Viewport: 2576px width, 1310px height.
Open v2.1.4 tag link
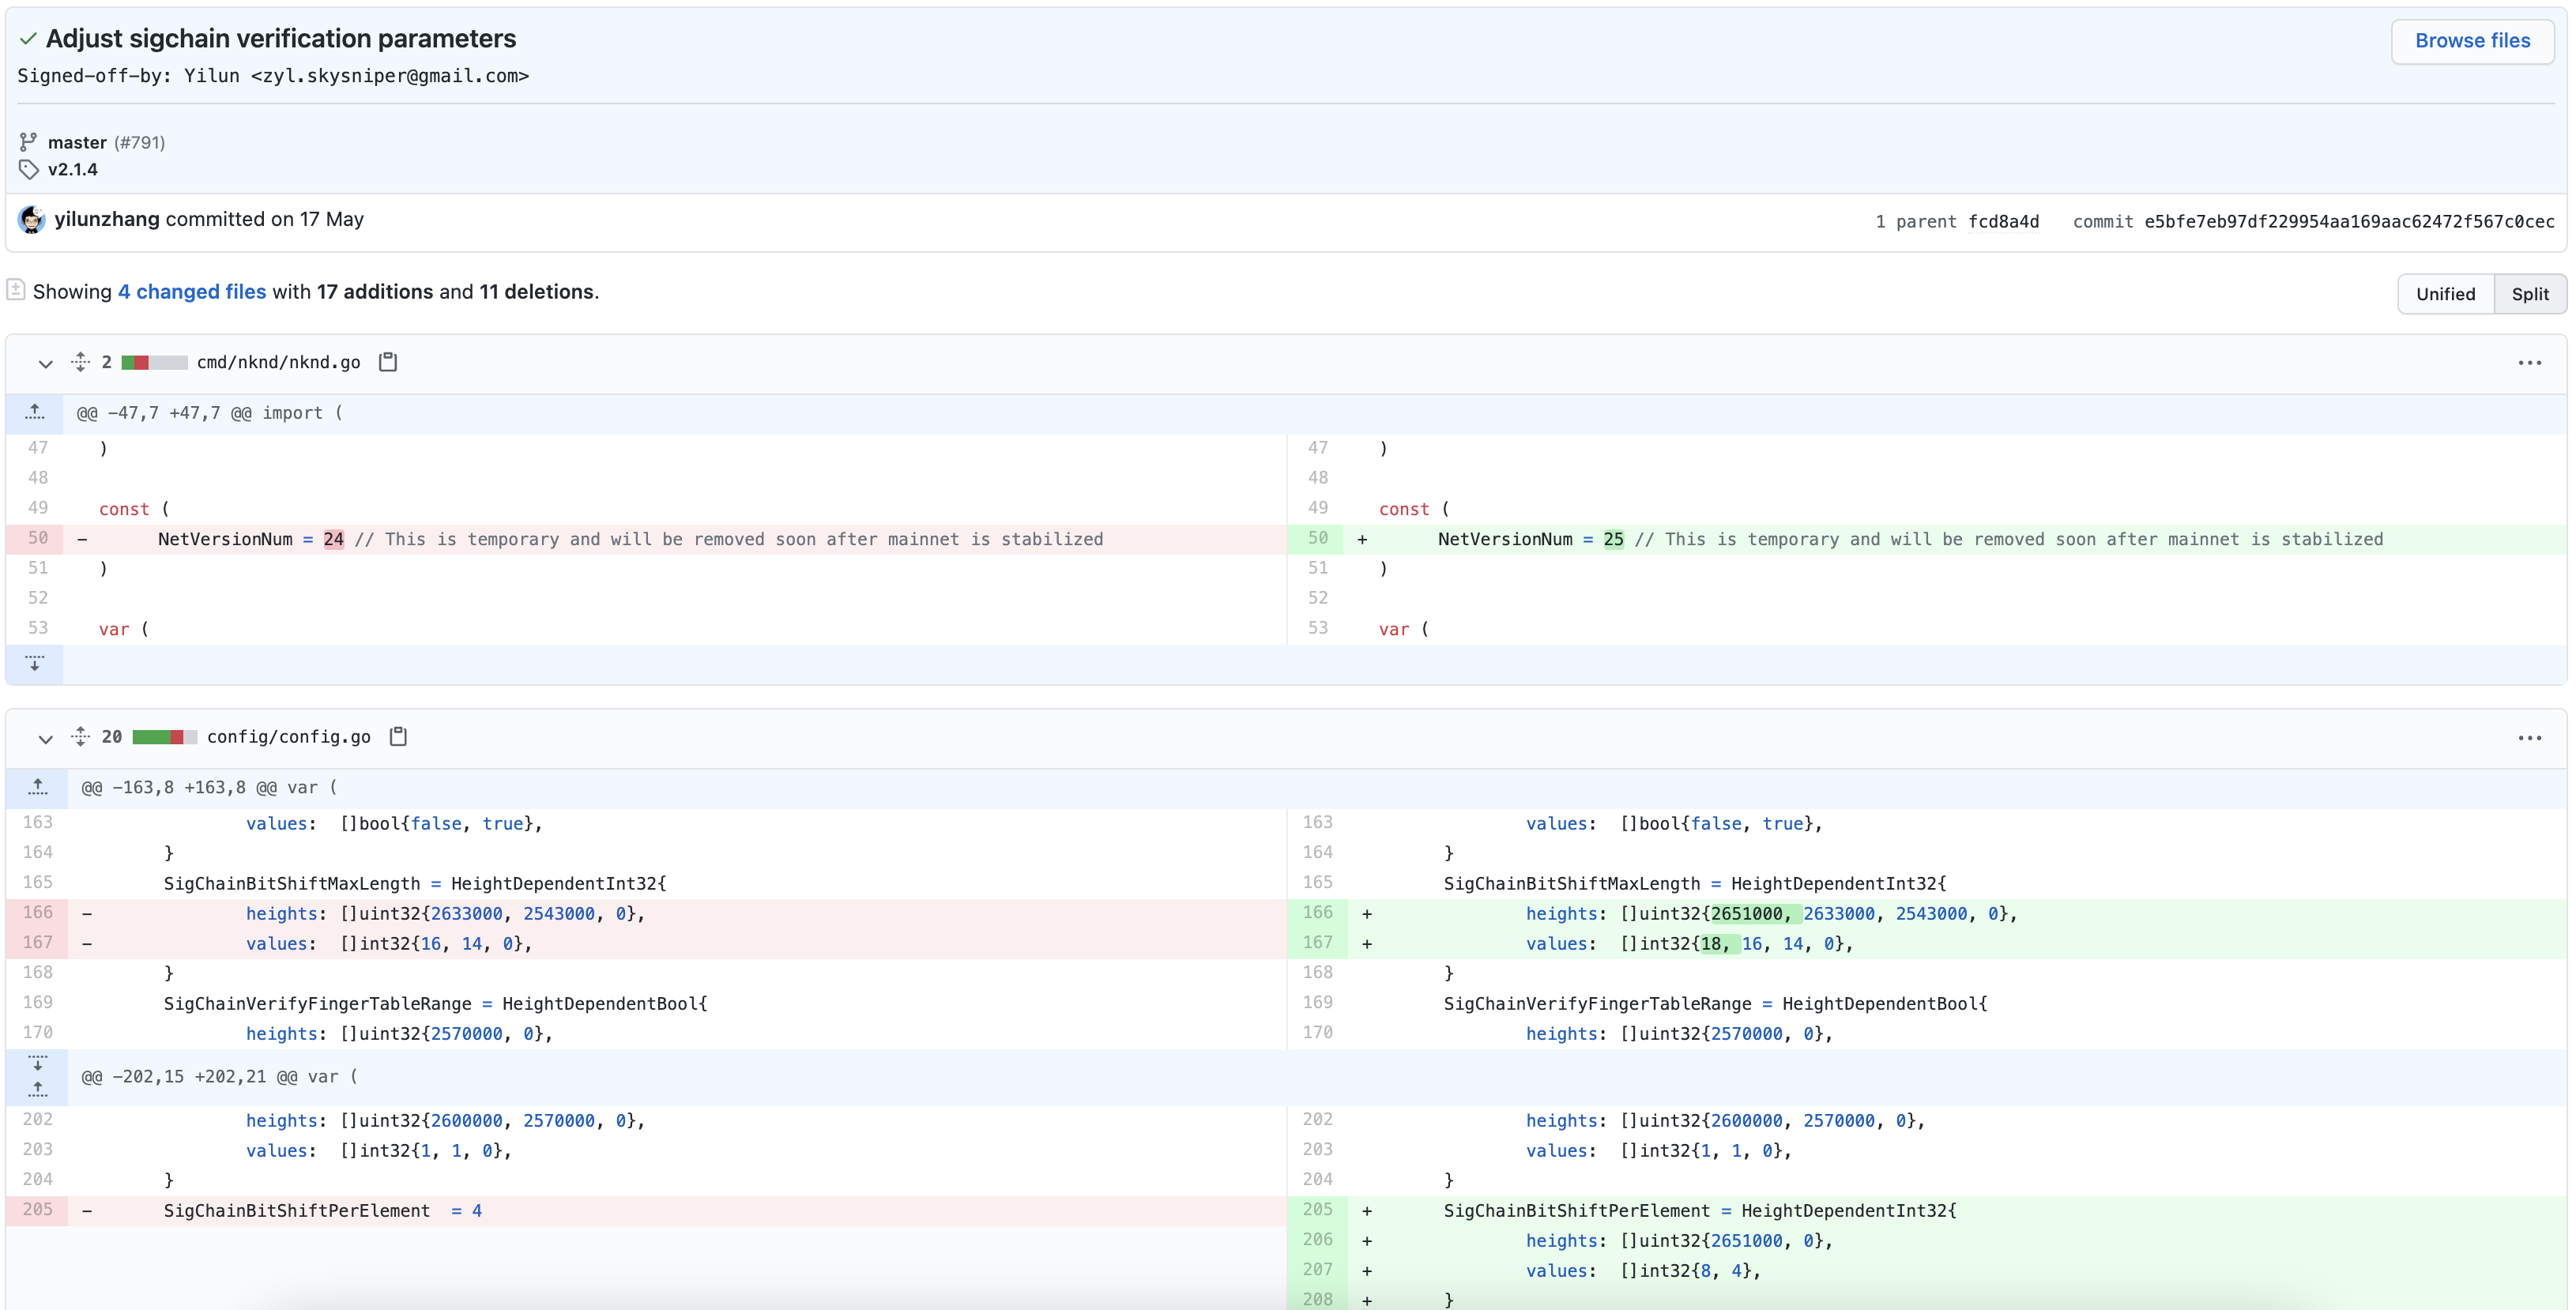[73, 170]
